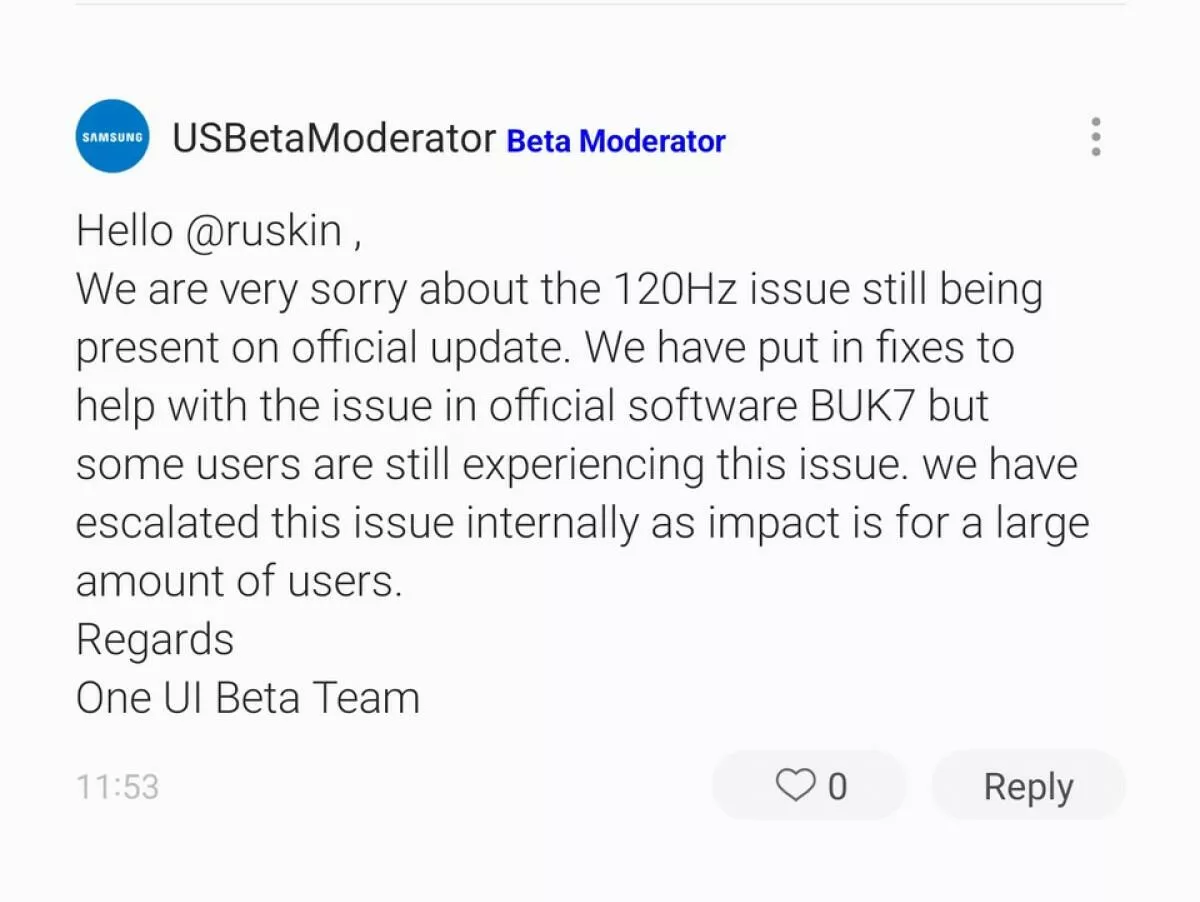This screenshot has width=1200, height=902.
Task: Click the Regards line
Action: (x=155, y=641)
